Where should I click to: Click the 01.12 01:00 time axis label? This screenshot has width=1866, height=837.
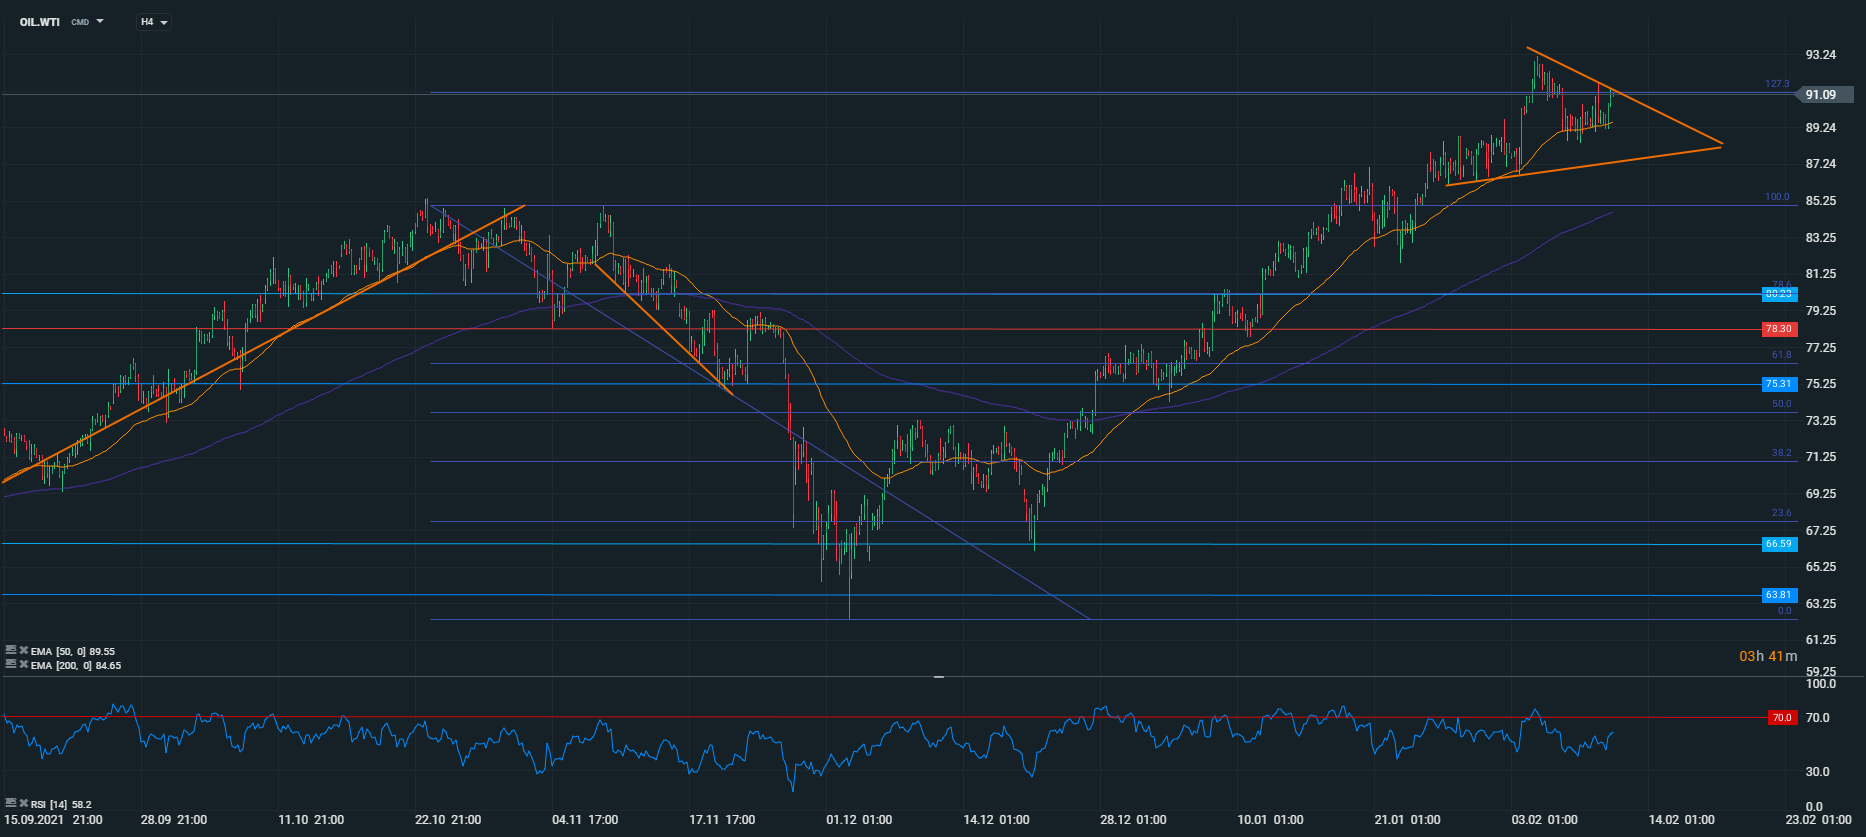pyautogui.click(x=859, y=820)
